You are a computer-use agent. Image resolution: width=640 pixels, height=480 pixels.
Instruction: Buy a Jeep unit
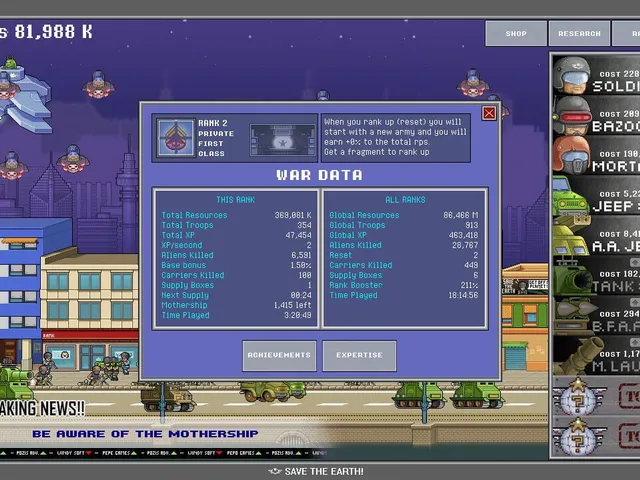(596, 196)
